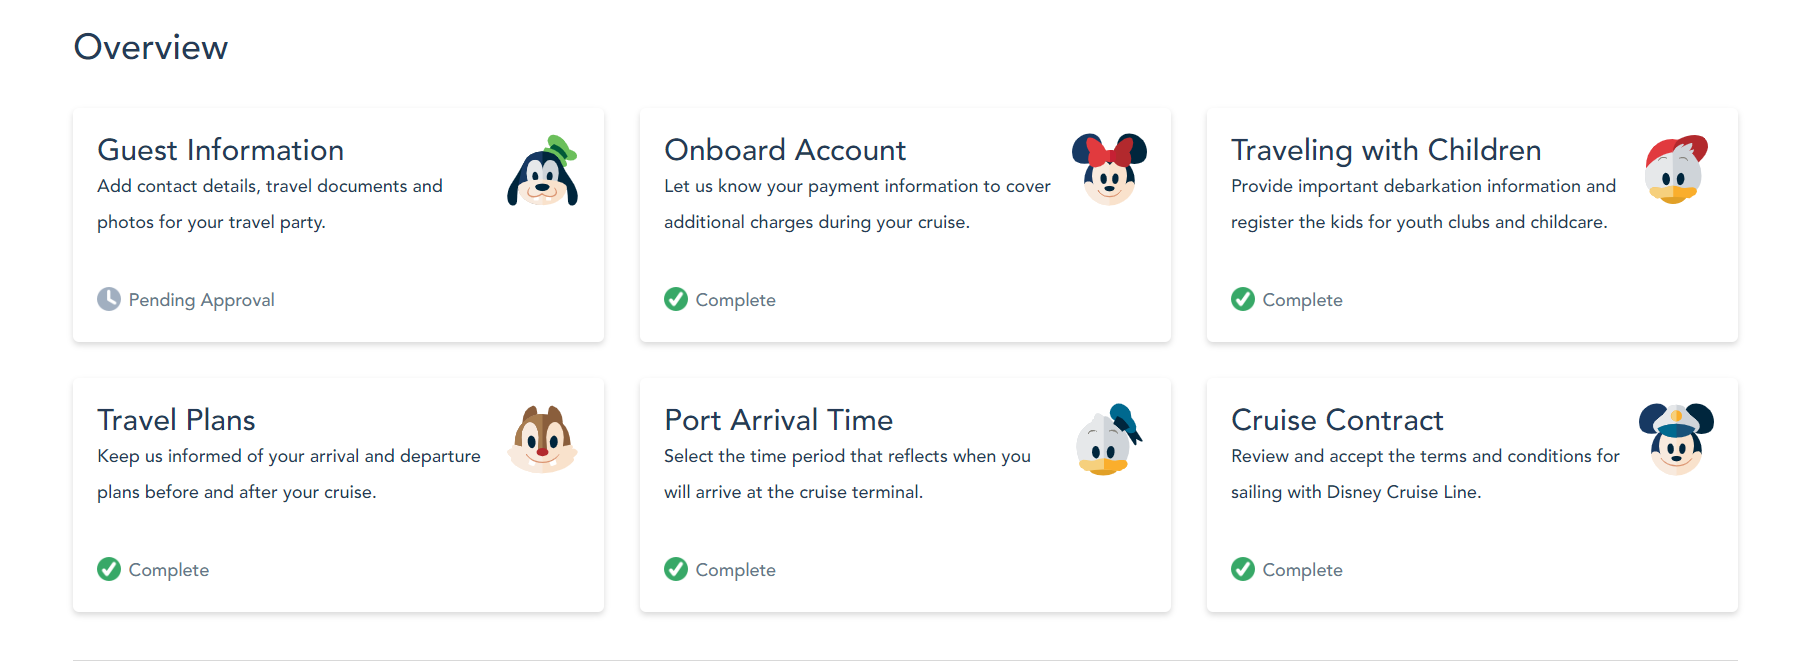This screenshot has height=668, width=1820.
Task: Open the Guest Information heading
Action: (221, 150)
